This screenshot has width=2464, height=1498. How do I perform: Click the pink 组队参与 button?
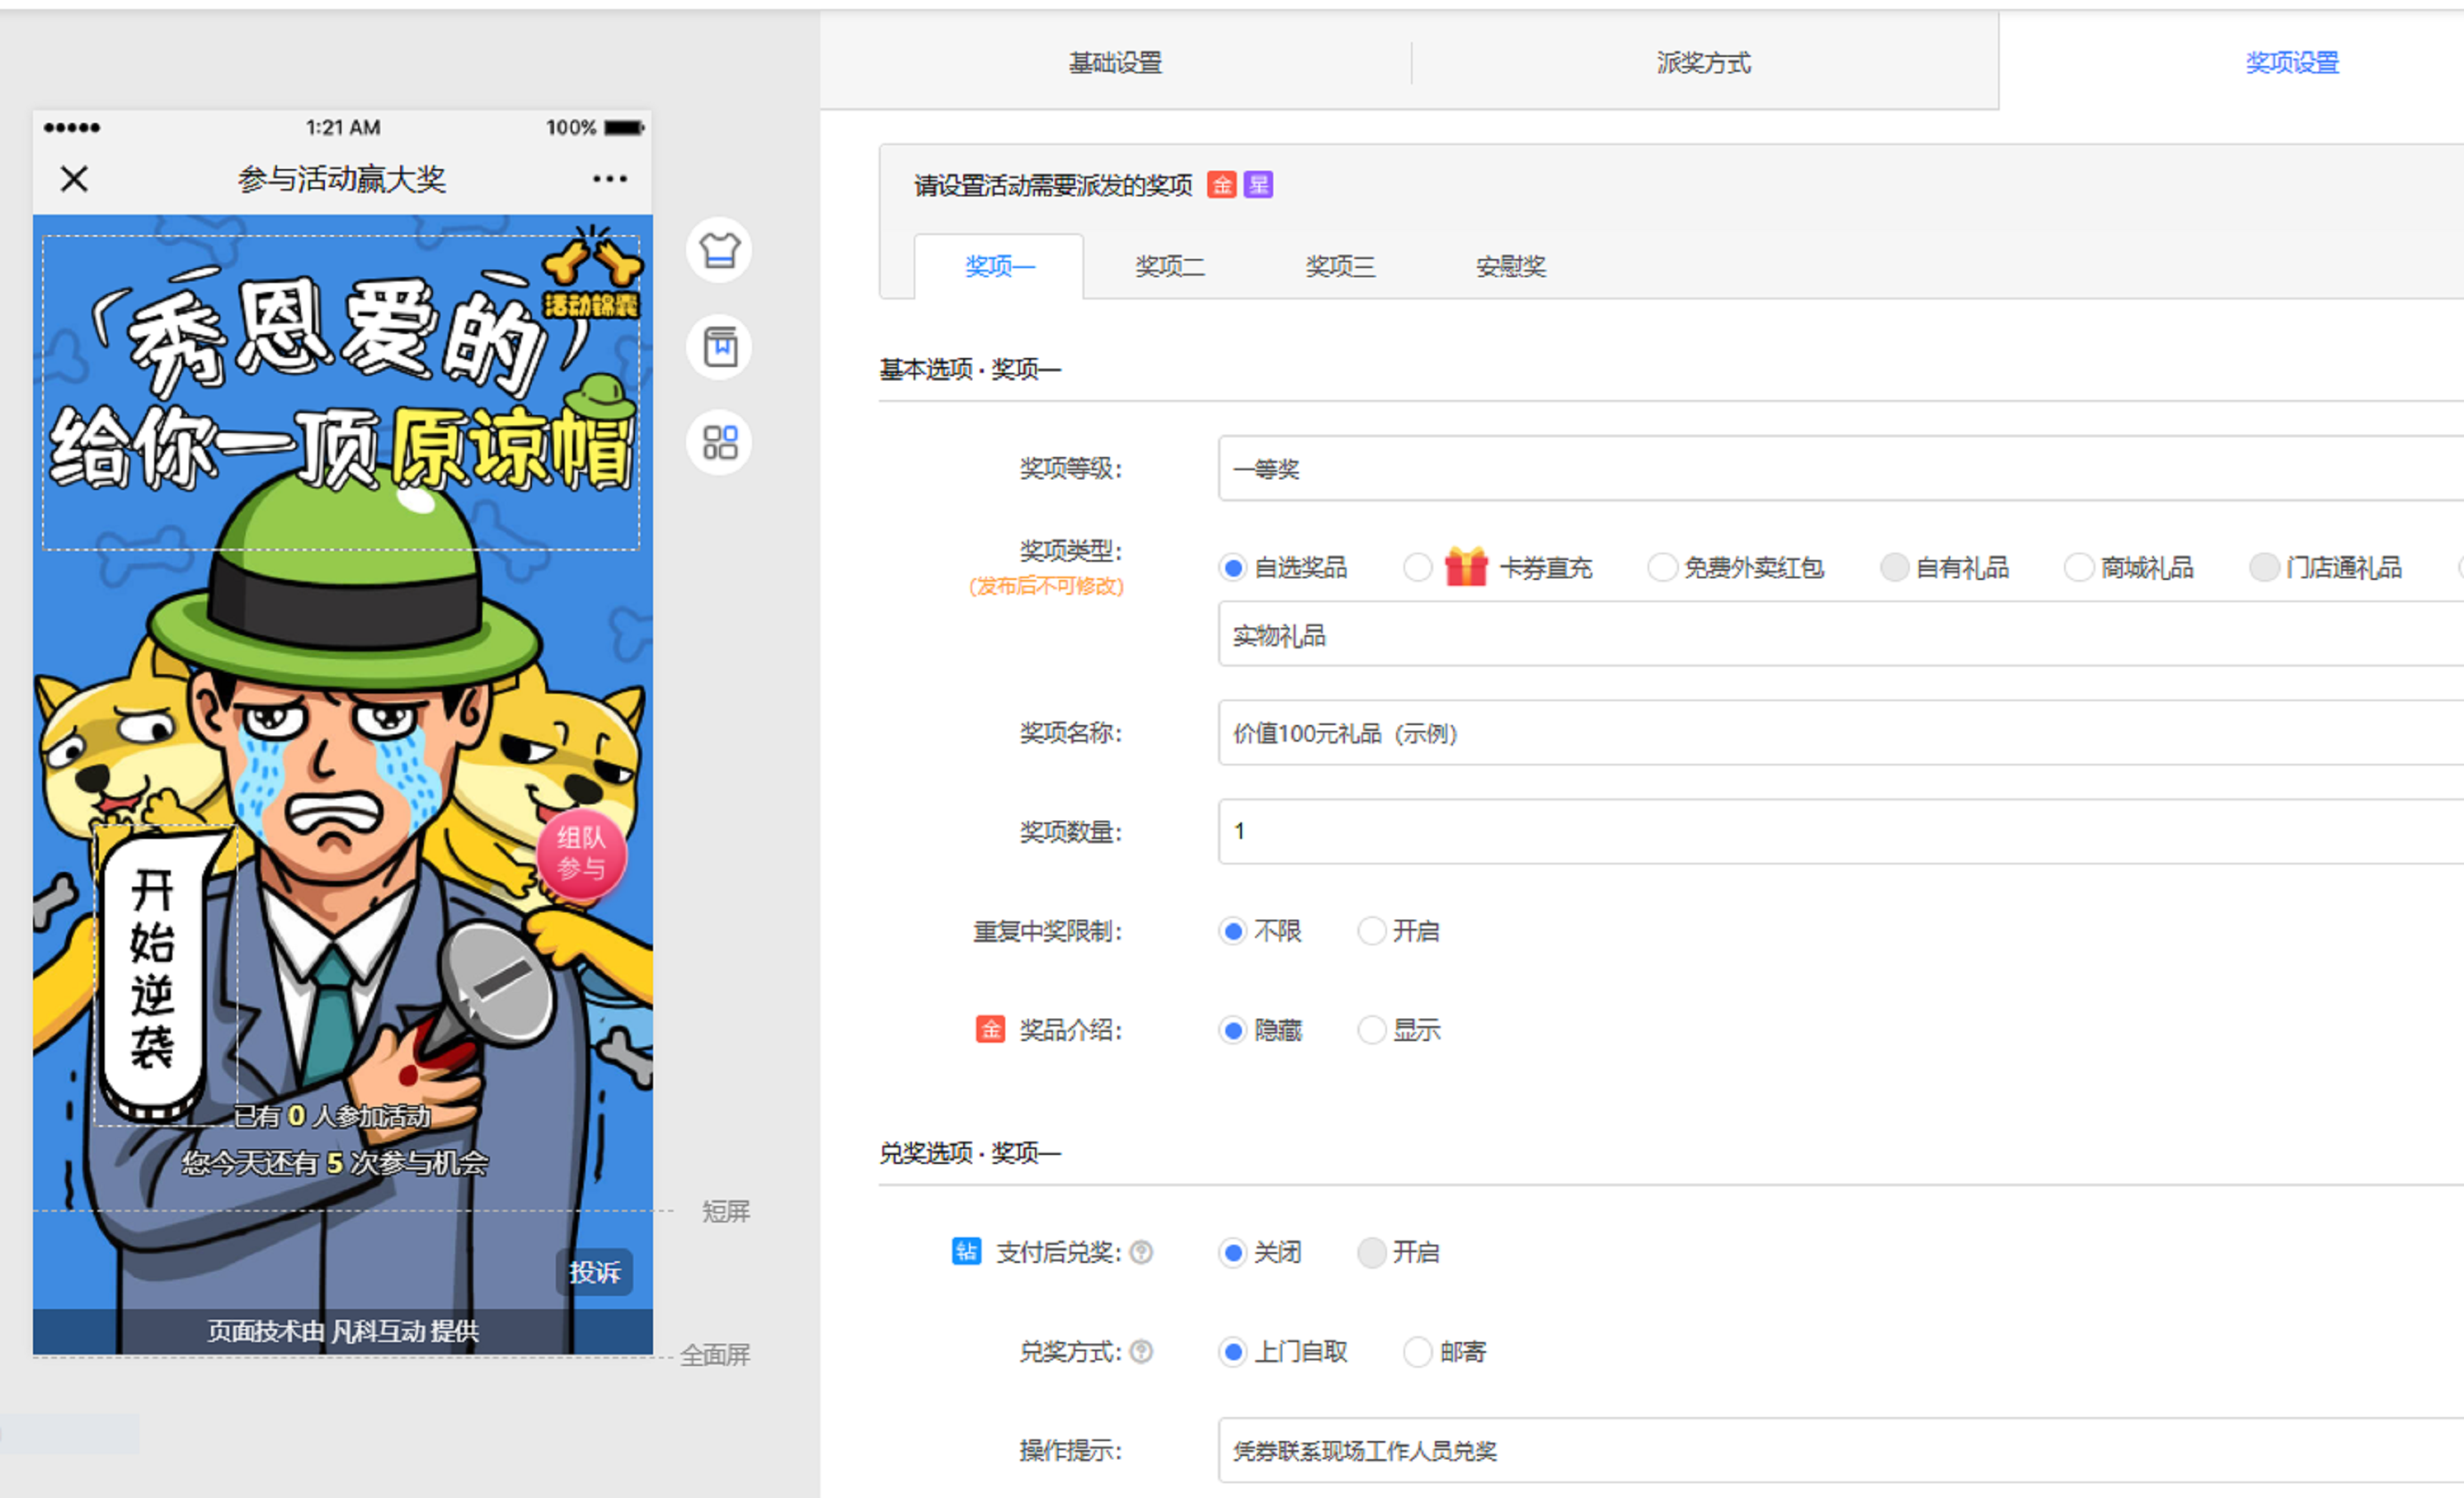581,854
